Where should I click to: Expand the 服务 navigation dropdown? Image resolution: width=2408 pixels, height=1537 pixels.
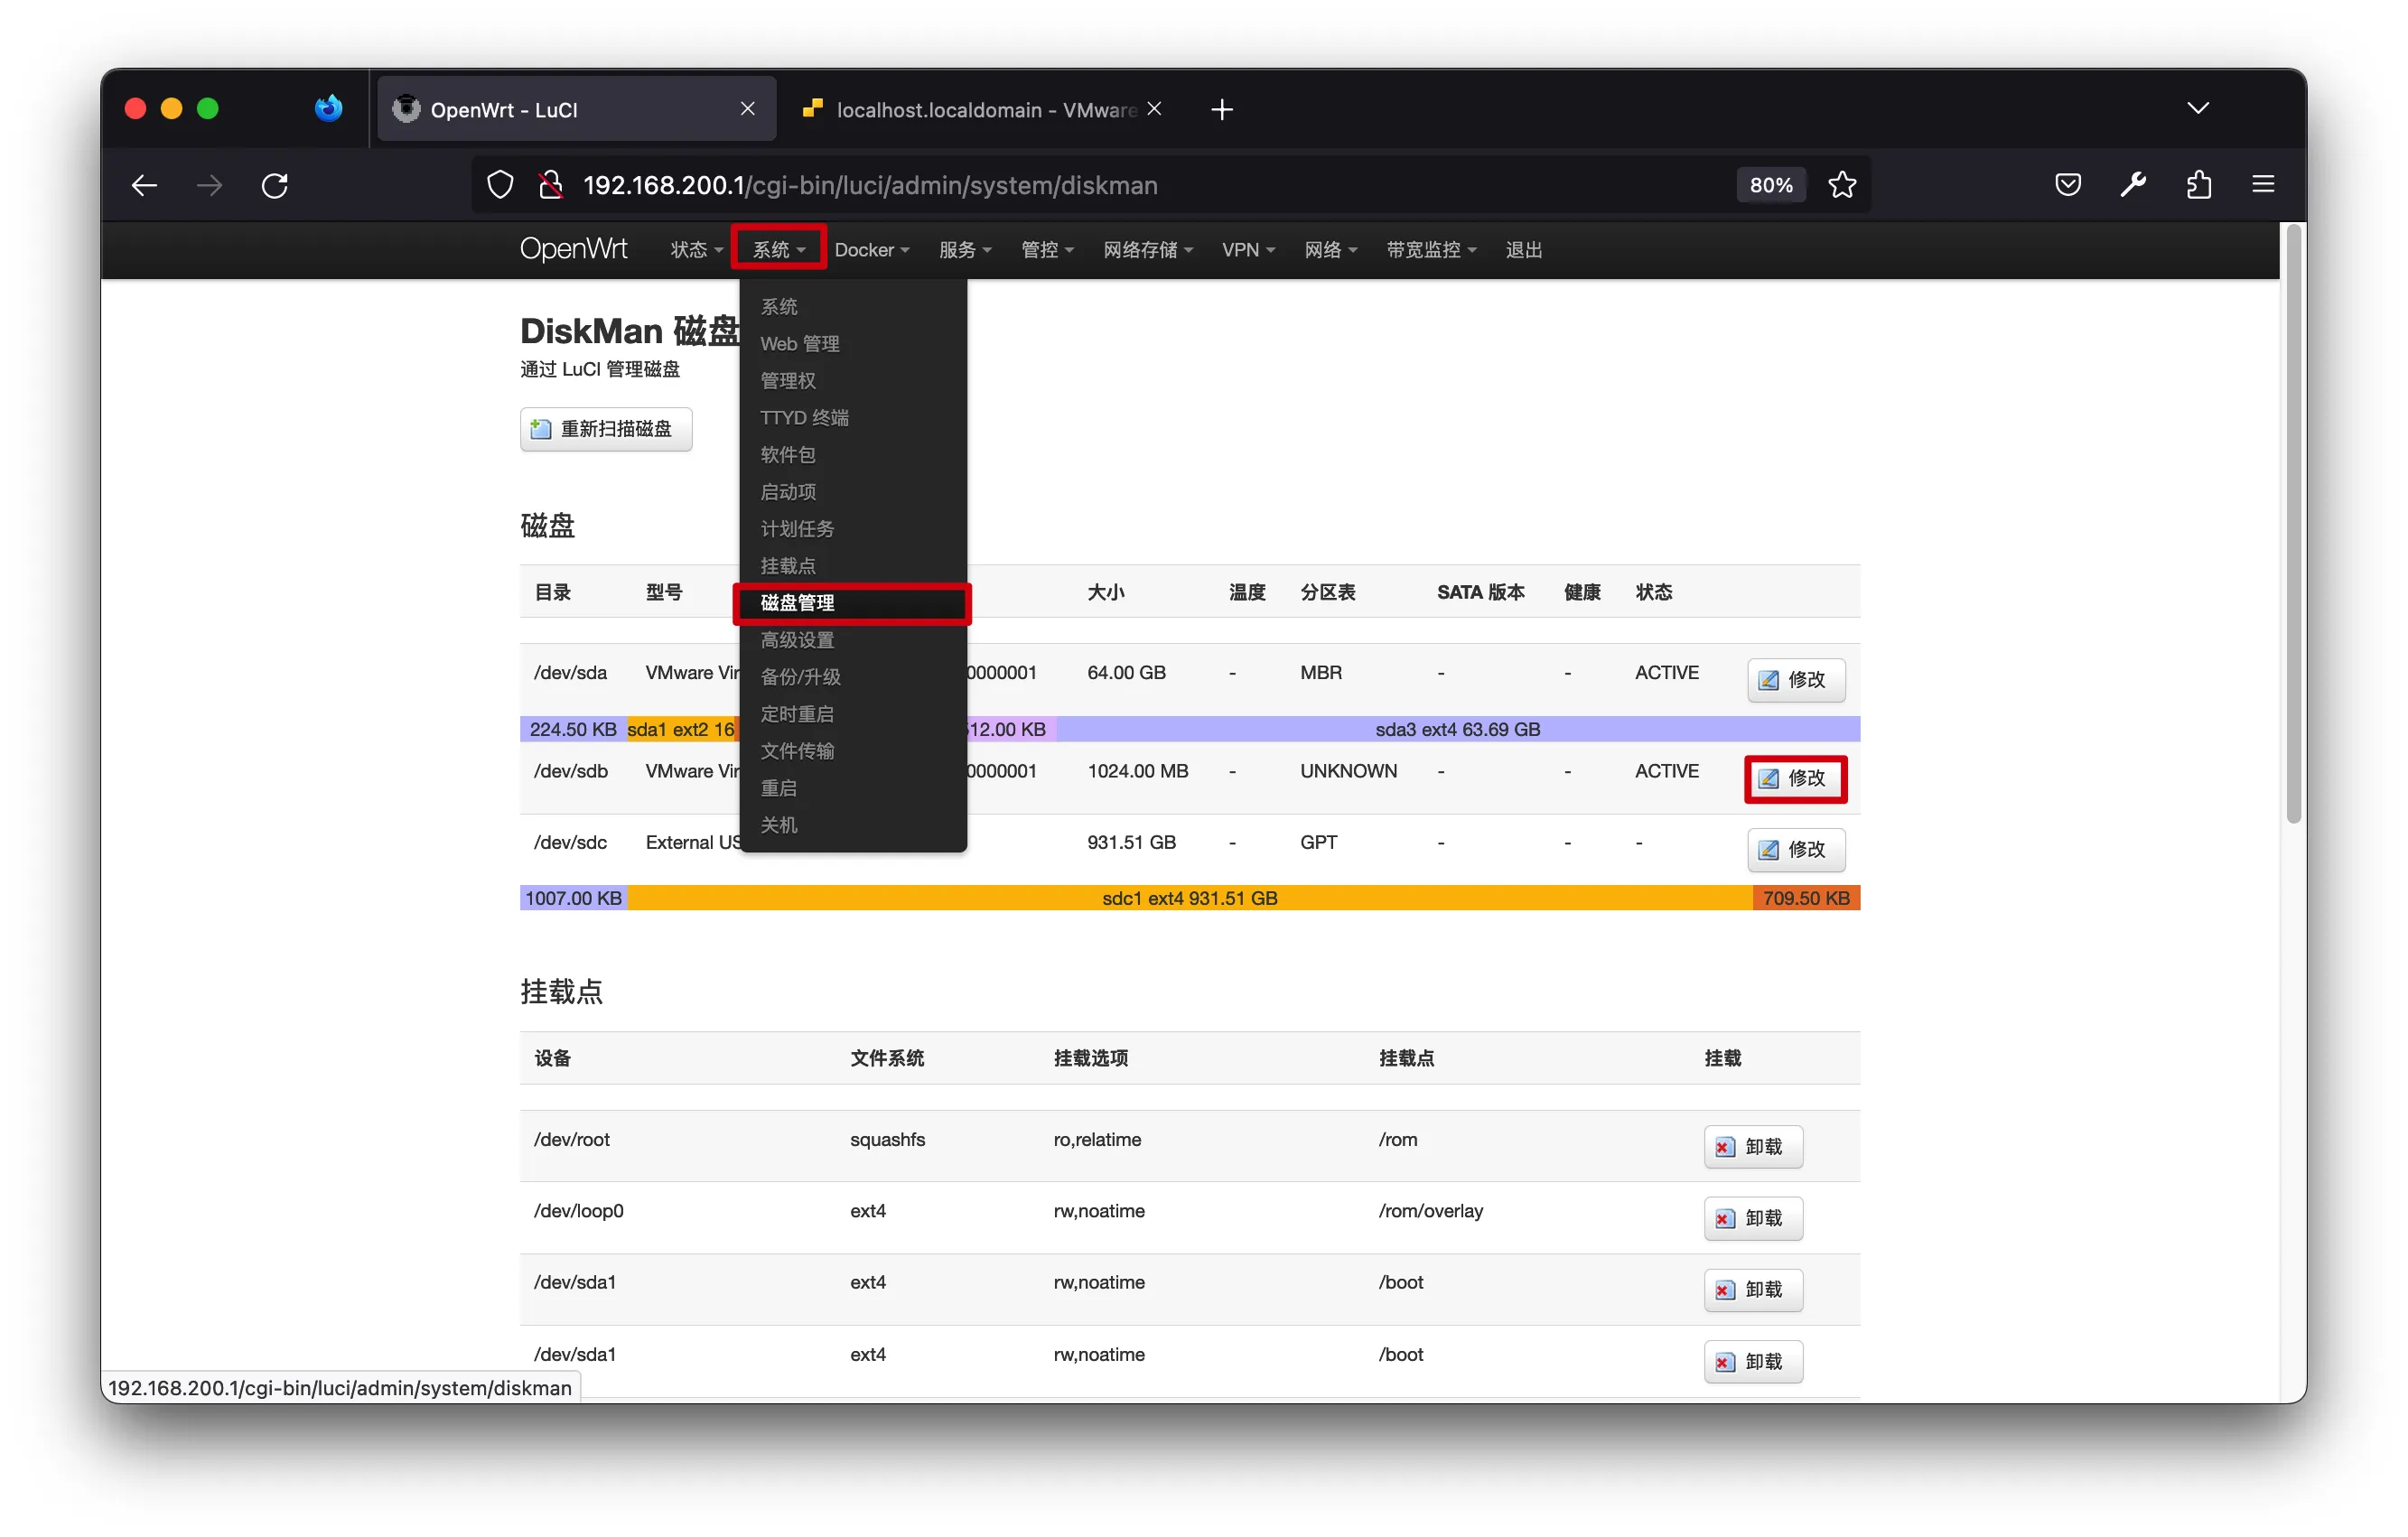coord(964,250)
